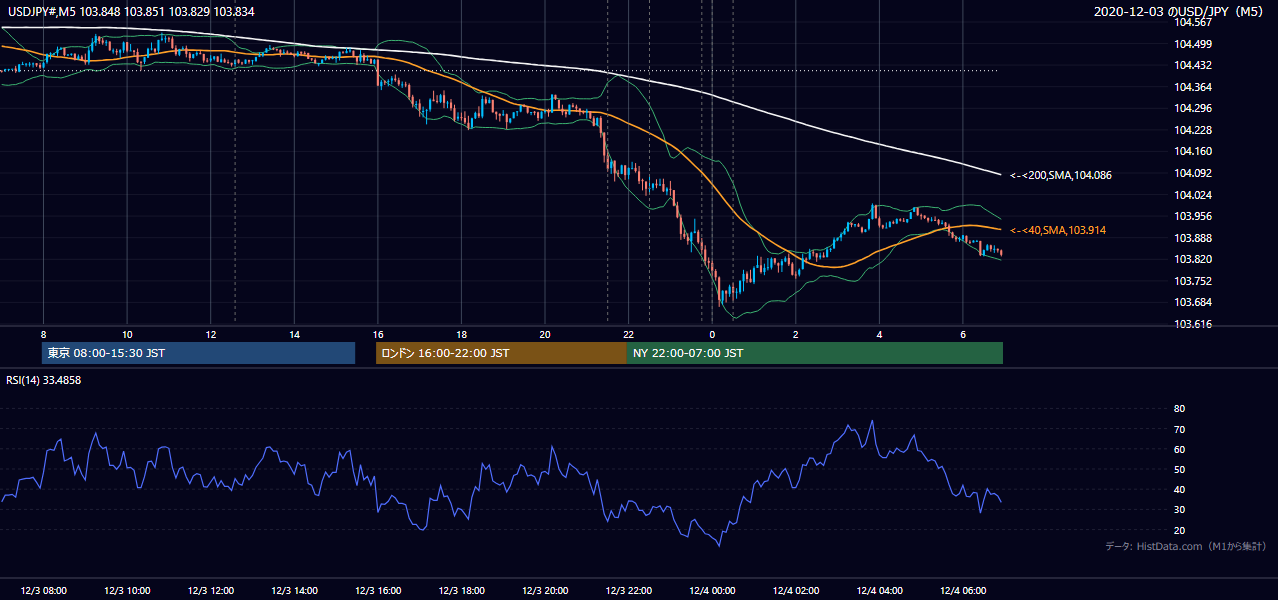Click price level 104.160 on price axis

(x=1193, y=151)
